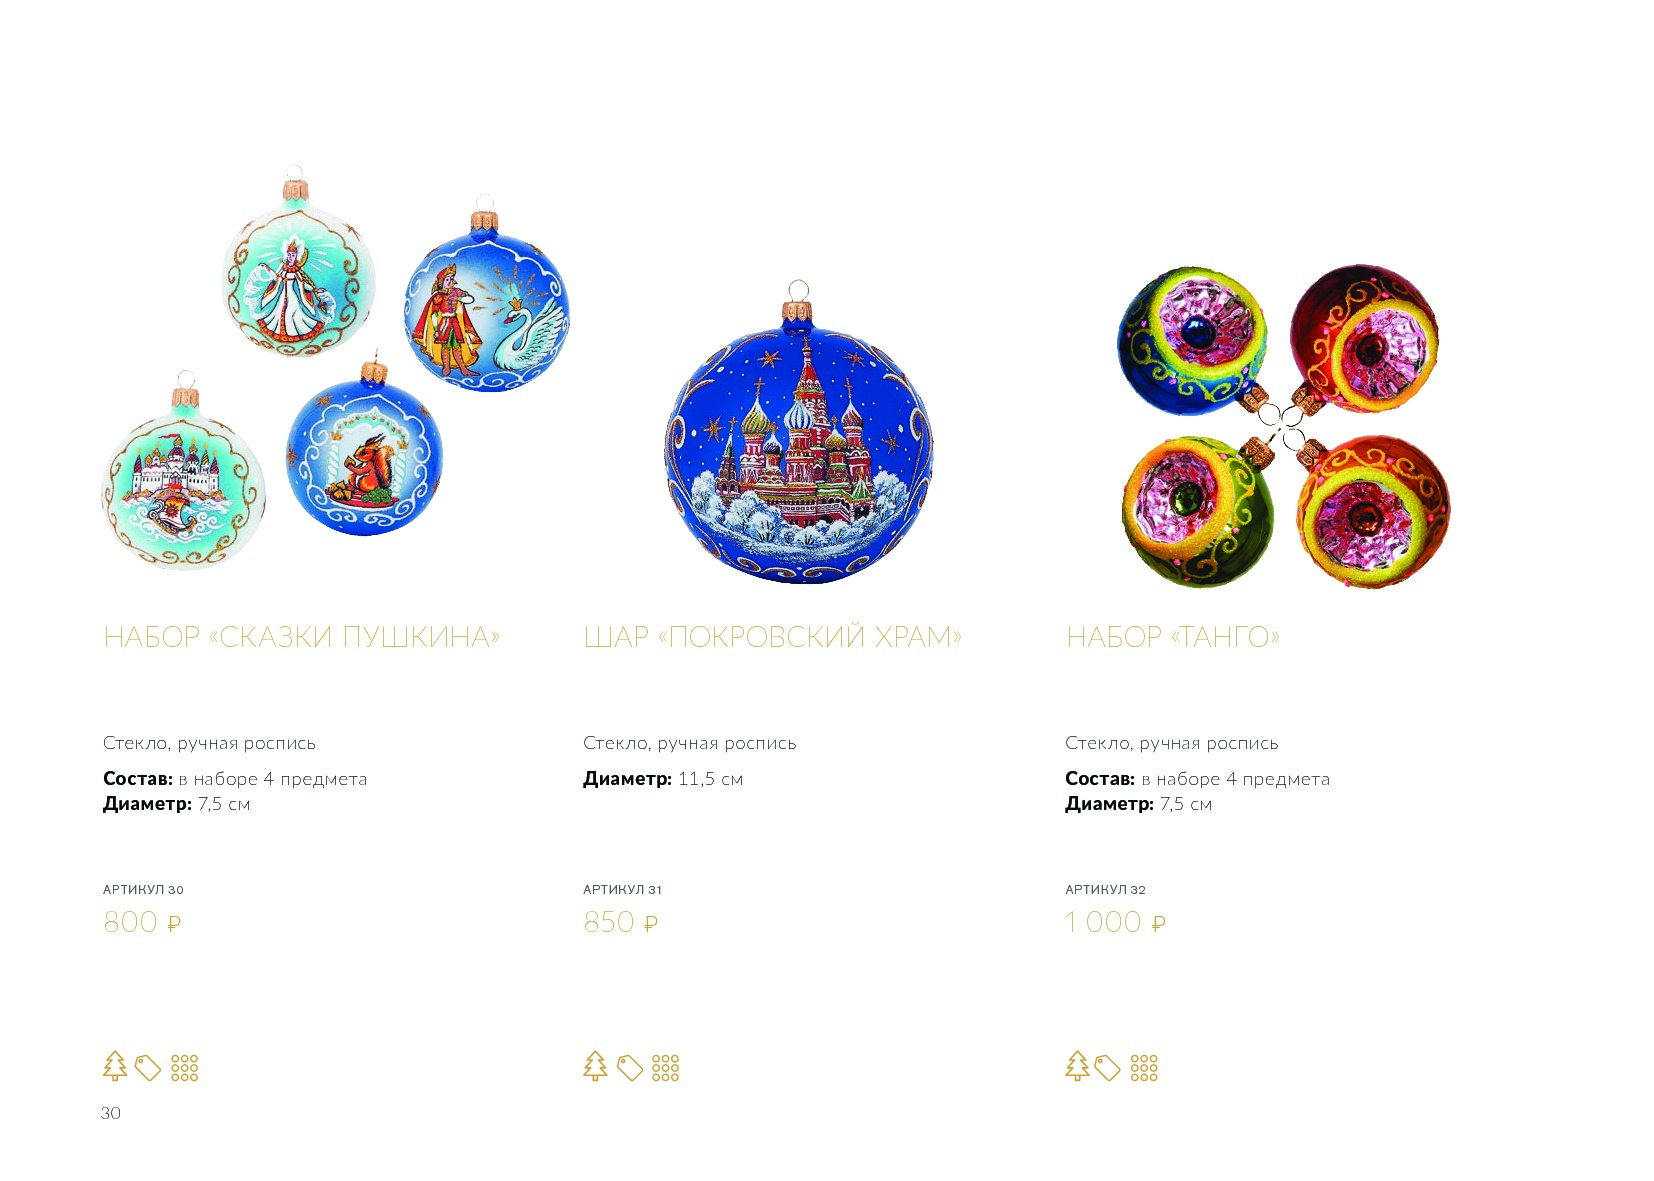The width and height of the screenshot is (1654, 1181).
Task: Select the 800 ₽ price
Action: (142, 922)
